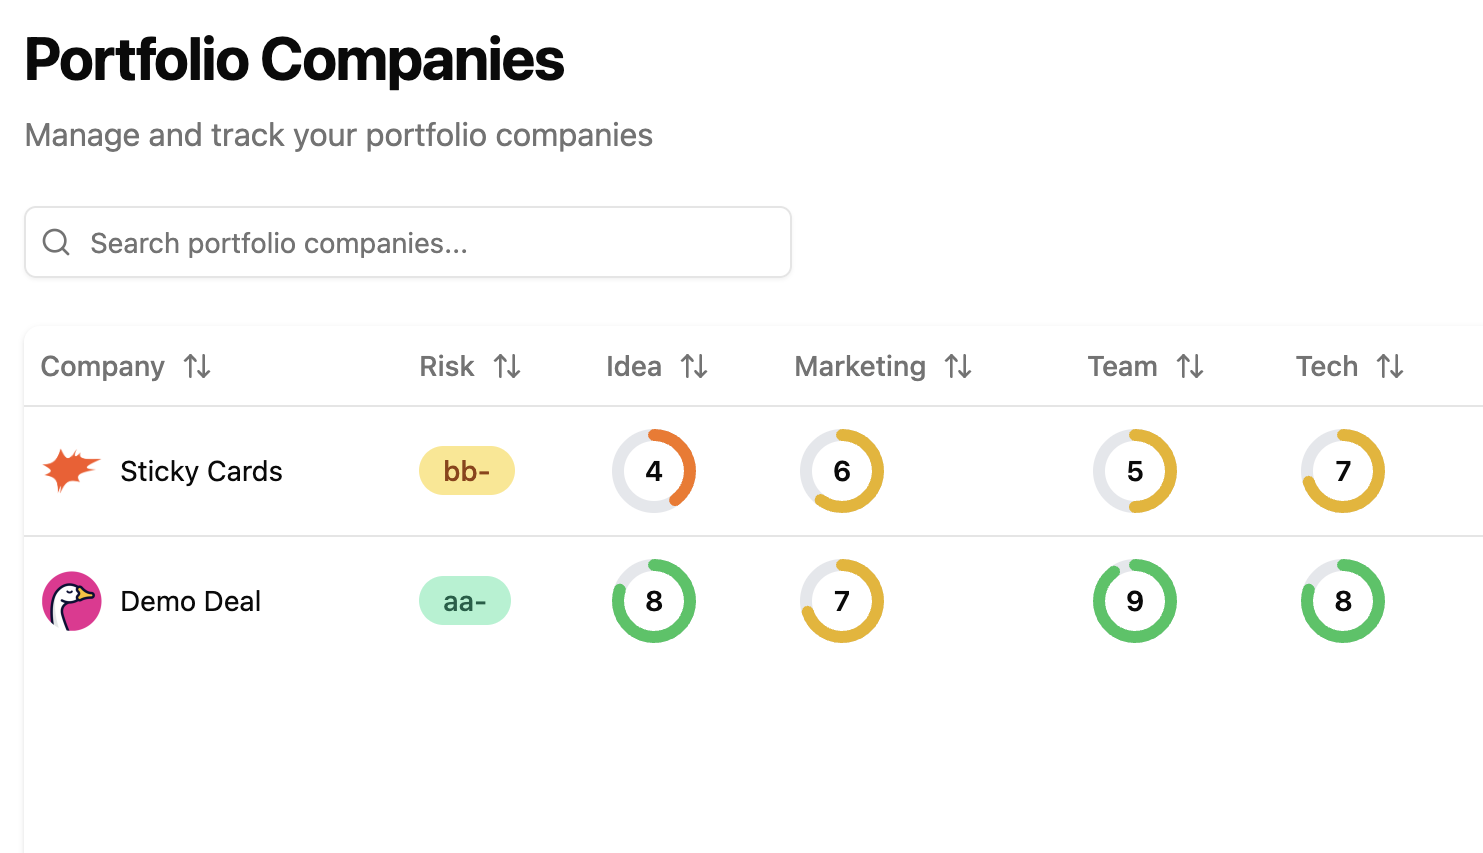Sort by Idea using the arrows icon

pyautogui.click(x=694, y=367)
